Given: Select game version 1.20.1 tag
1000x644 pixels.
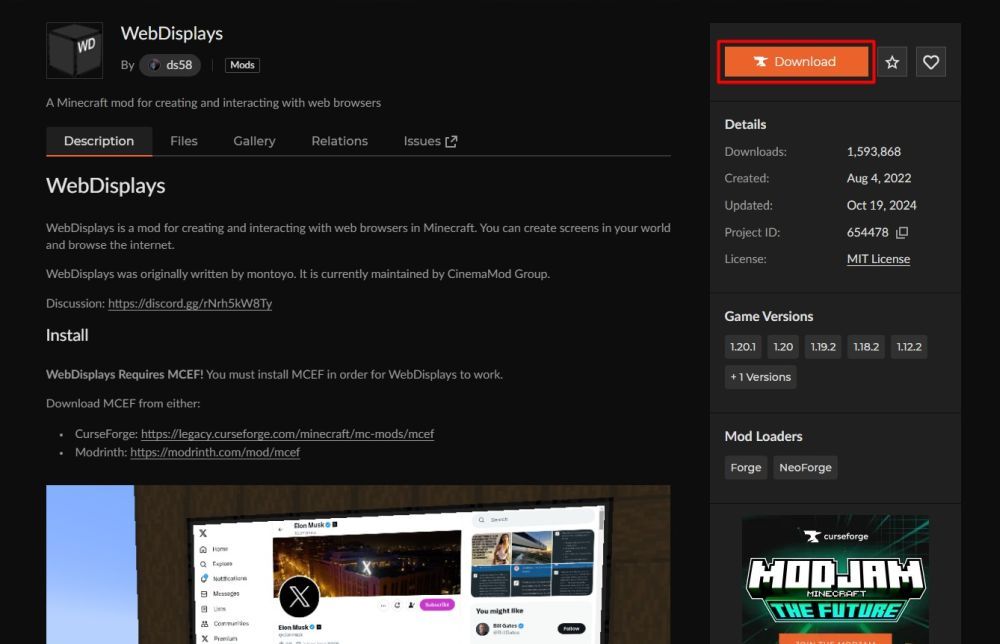Looking at the screenshot, I should (x=744, y=347).
